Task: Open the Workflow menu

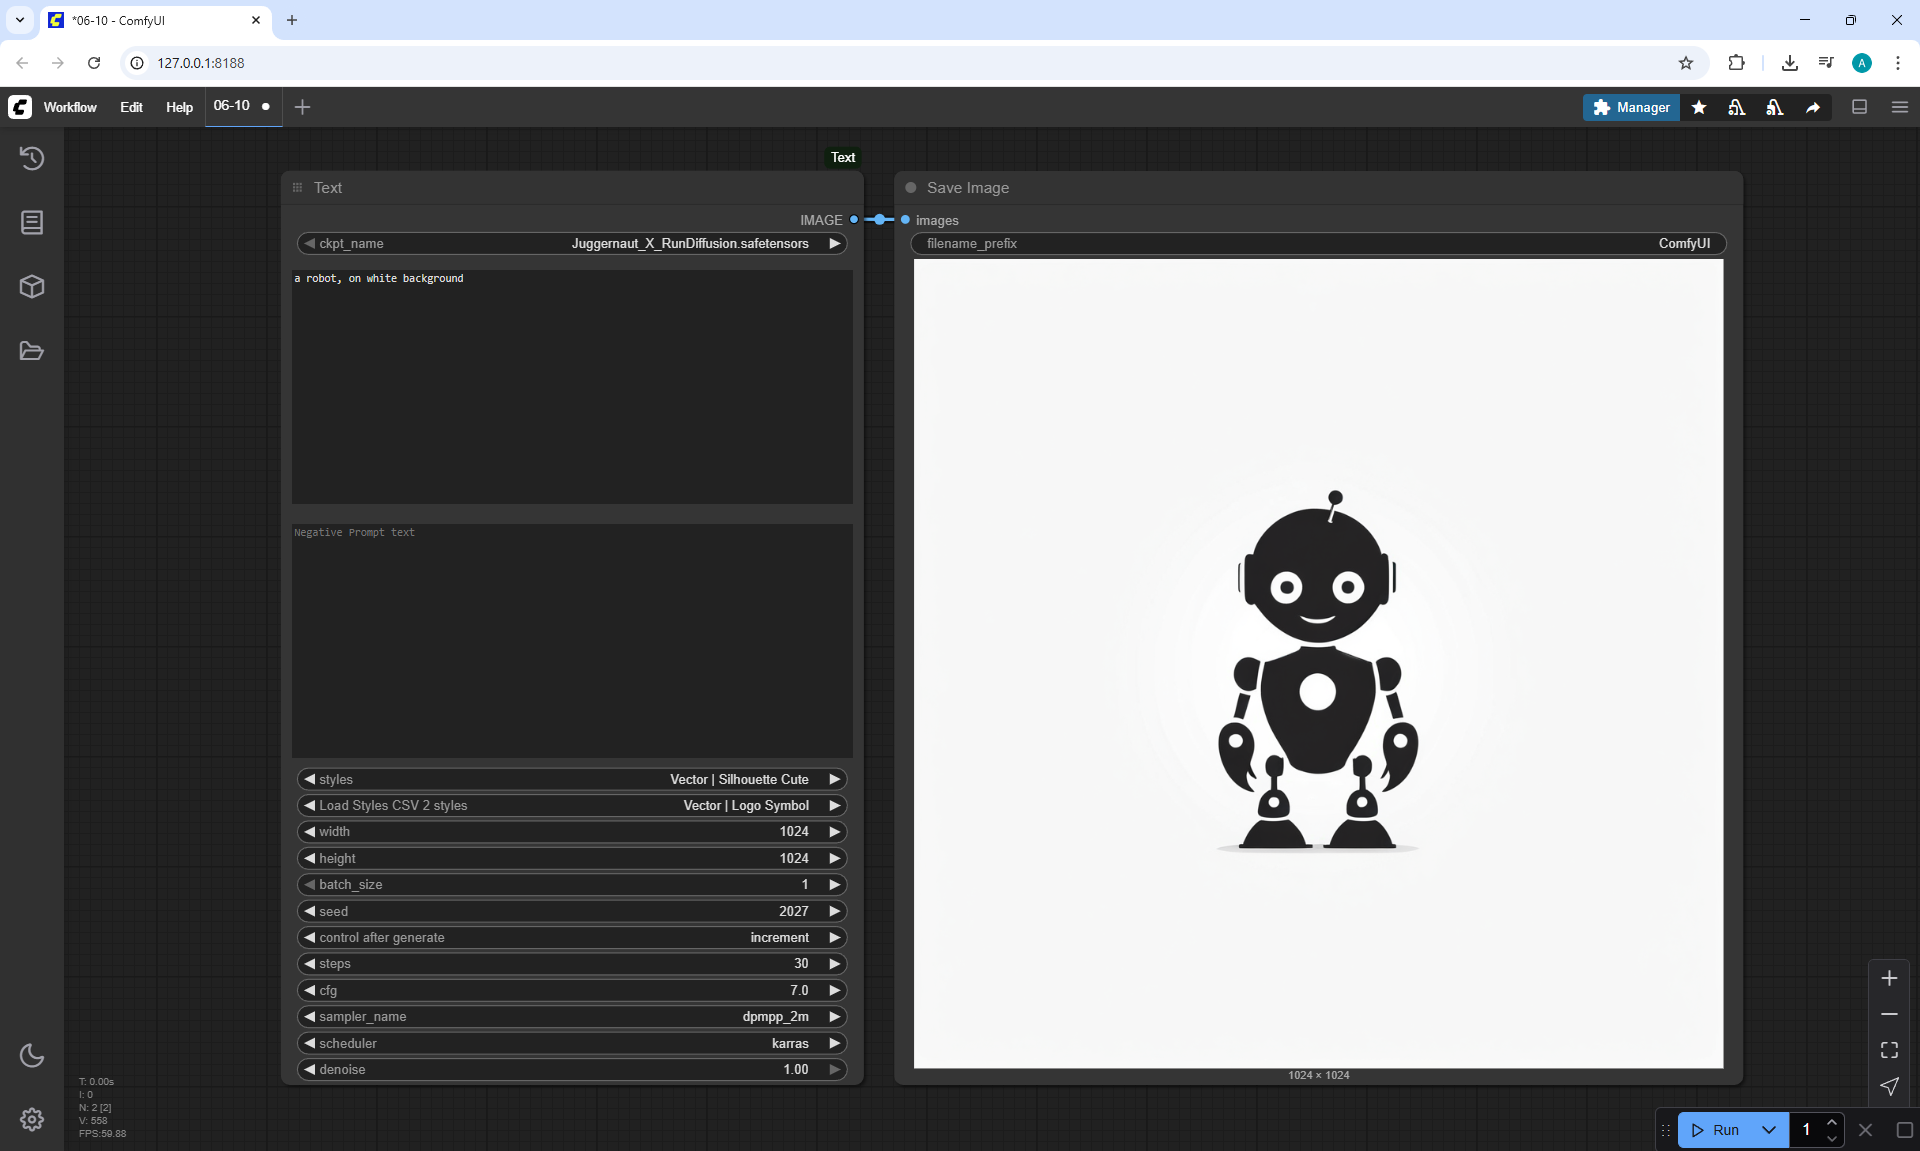Action: (x=70, y=107)
